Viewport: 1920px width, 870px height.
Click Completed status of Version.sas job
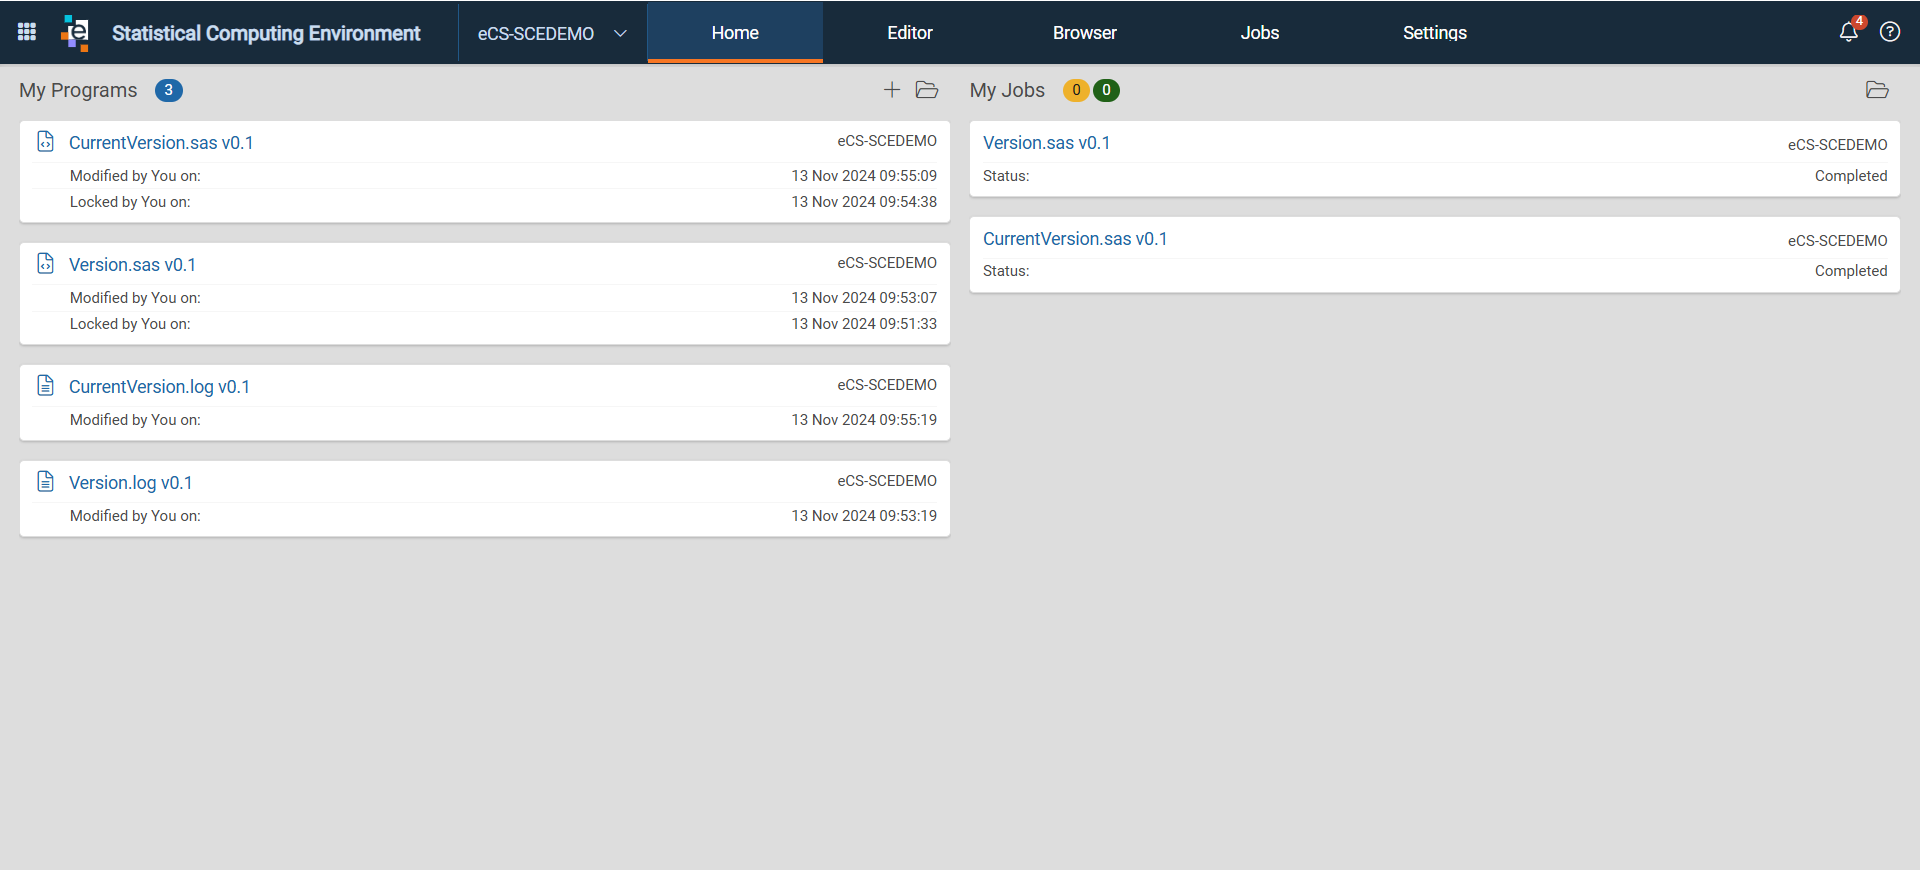[x=1851, y=176]
